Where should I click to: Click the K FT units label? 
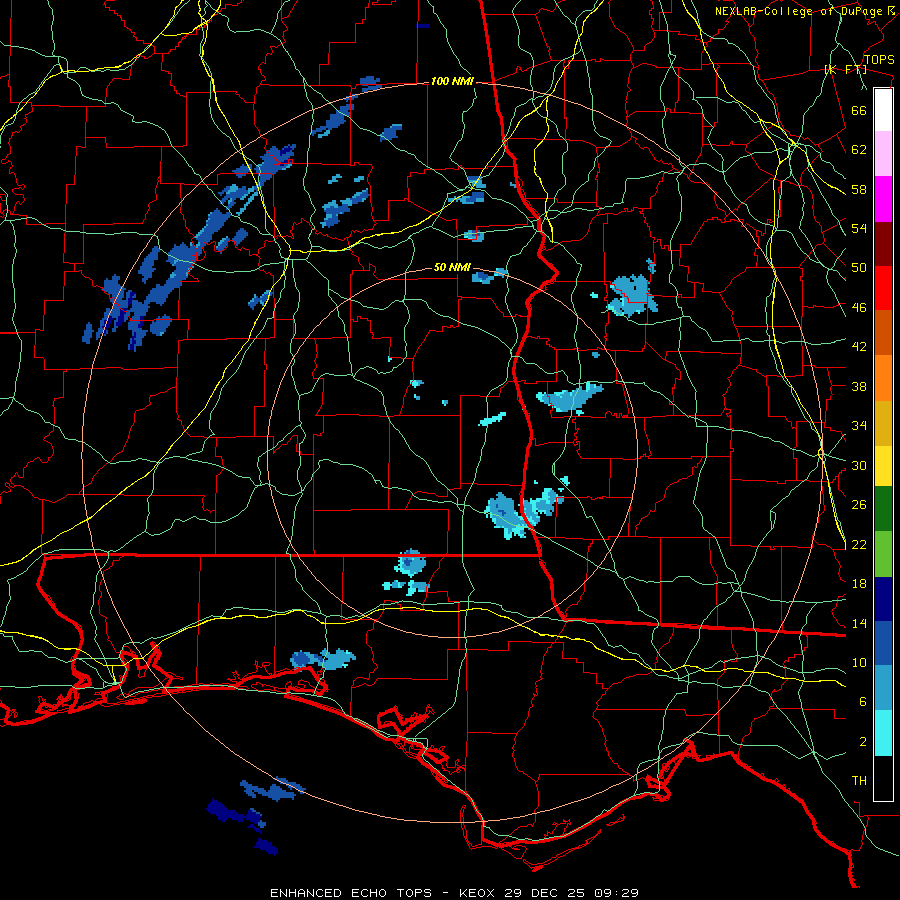coord(845,70)
